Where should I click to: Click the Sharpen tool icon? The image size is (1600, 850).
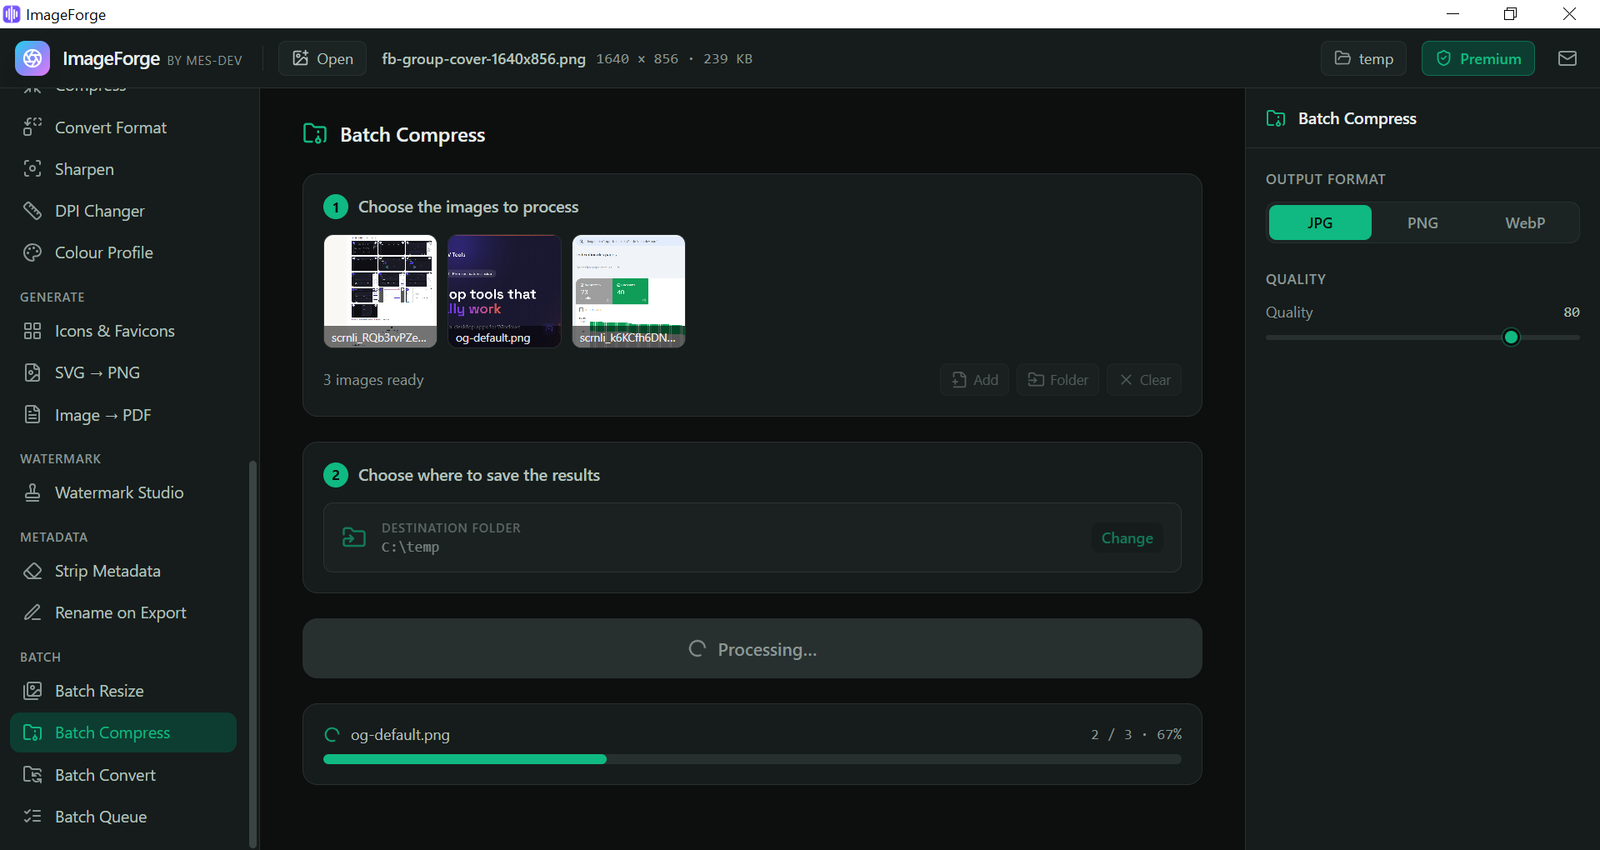point(33,169)
